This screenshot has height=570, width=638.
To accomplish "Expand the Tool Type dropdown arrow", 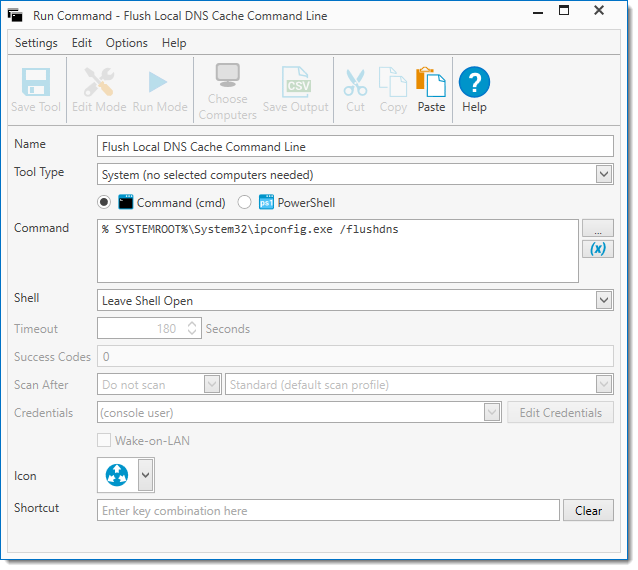I will (604, 174).
